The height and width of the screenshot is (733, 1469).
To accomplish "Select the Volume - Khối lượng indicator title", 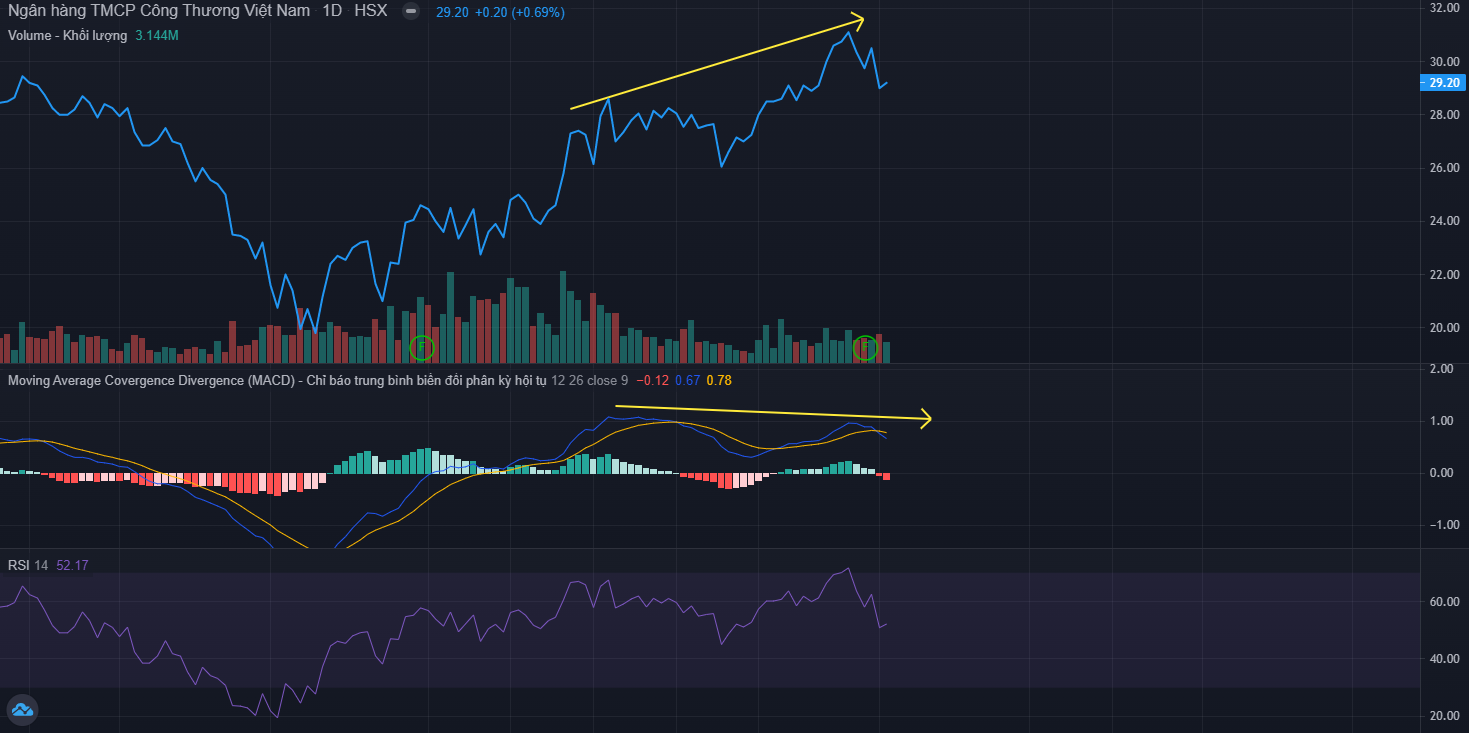I will point(67,35).
